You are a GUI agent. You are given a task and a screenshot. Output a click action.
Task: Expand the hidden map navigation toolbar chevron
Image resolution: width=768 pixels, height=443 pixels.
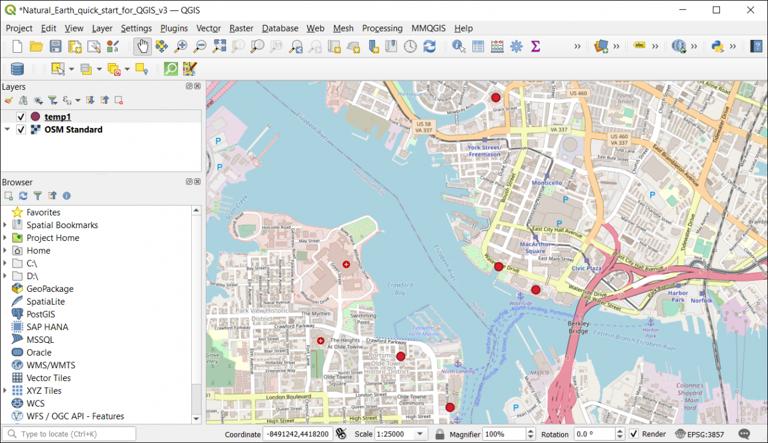click(577, 47)
